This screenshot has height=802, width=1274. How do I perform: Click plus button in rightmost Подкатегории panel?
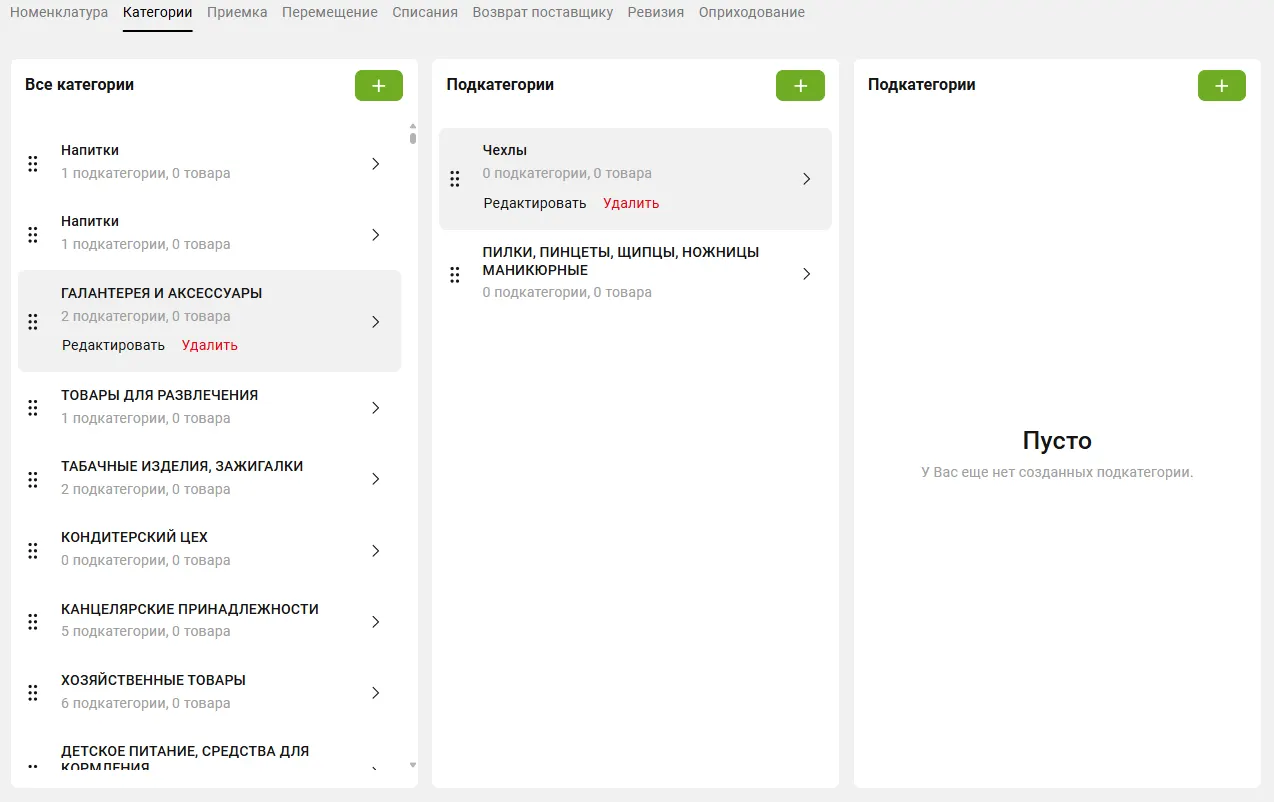coord(1221,86)
